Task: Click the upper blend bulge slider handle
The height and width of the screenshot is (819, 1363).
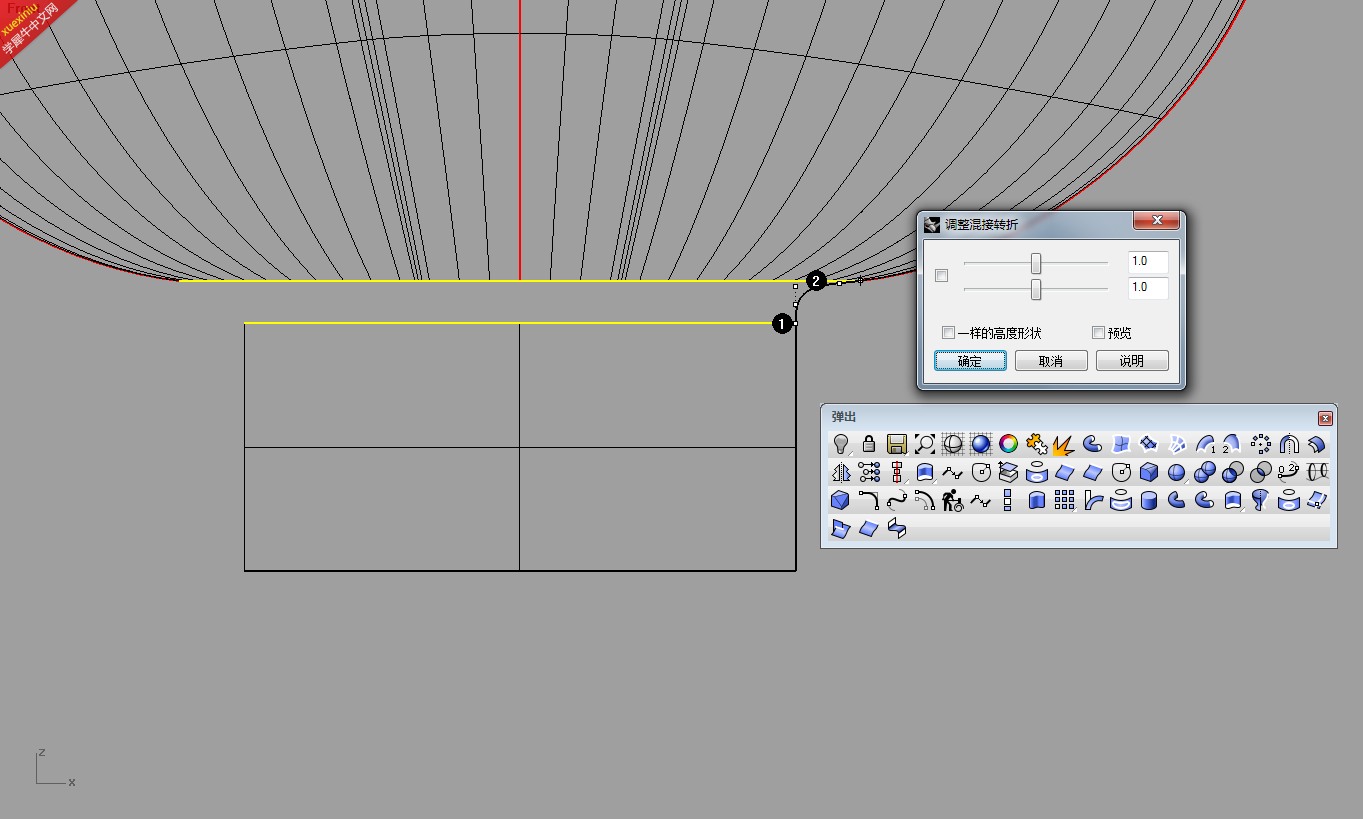Action: pyautogui.click(x=1036, y=263)
